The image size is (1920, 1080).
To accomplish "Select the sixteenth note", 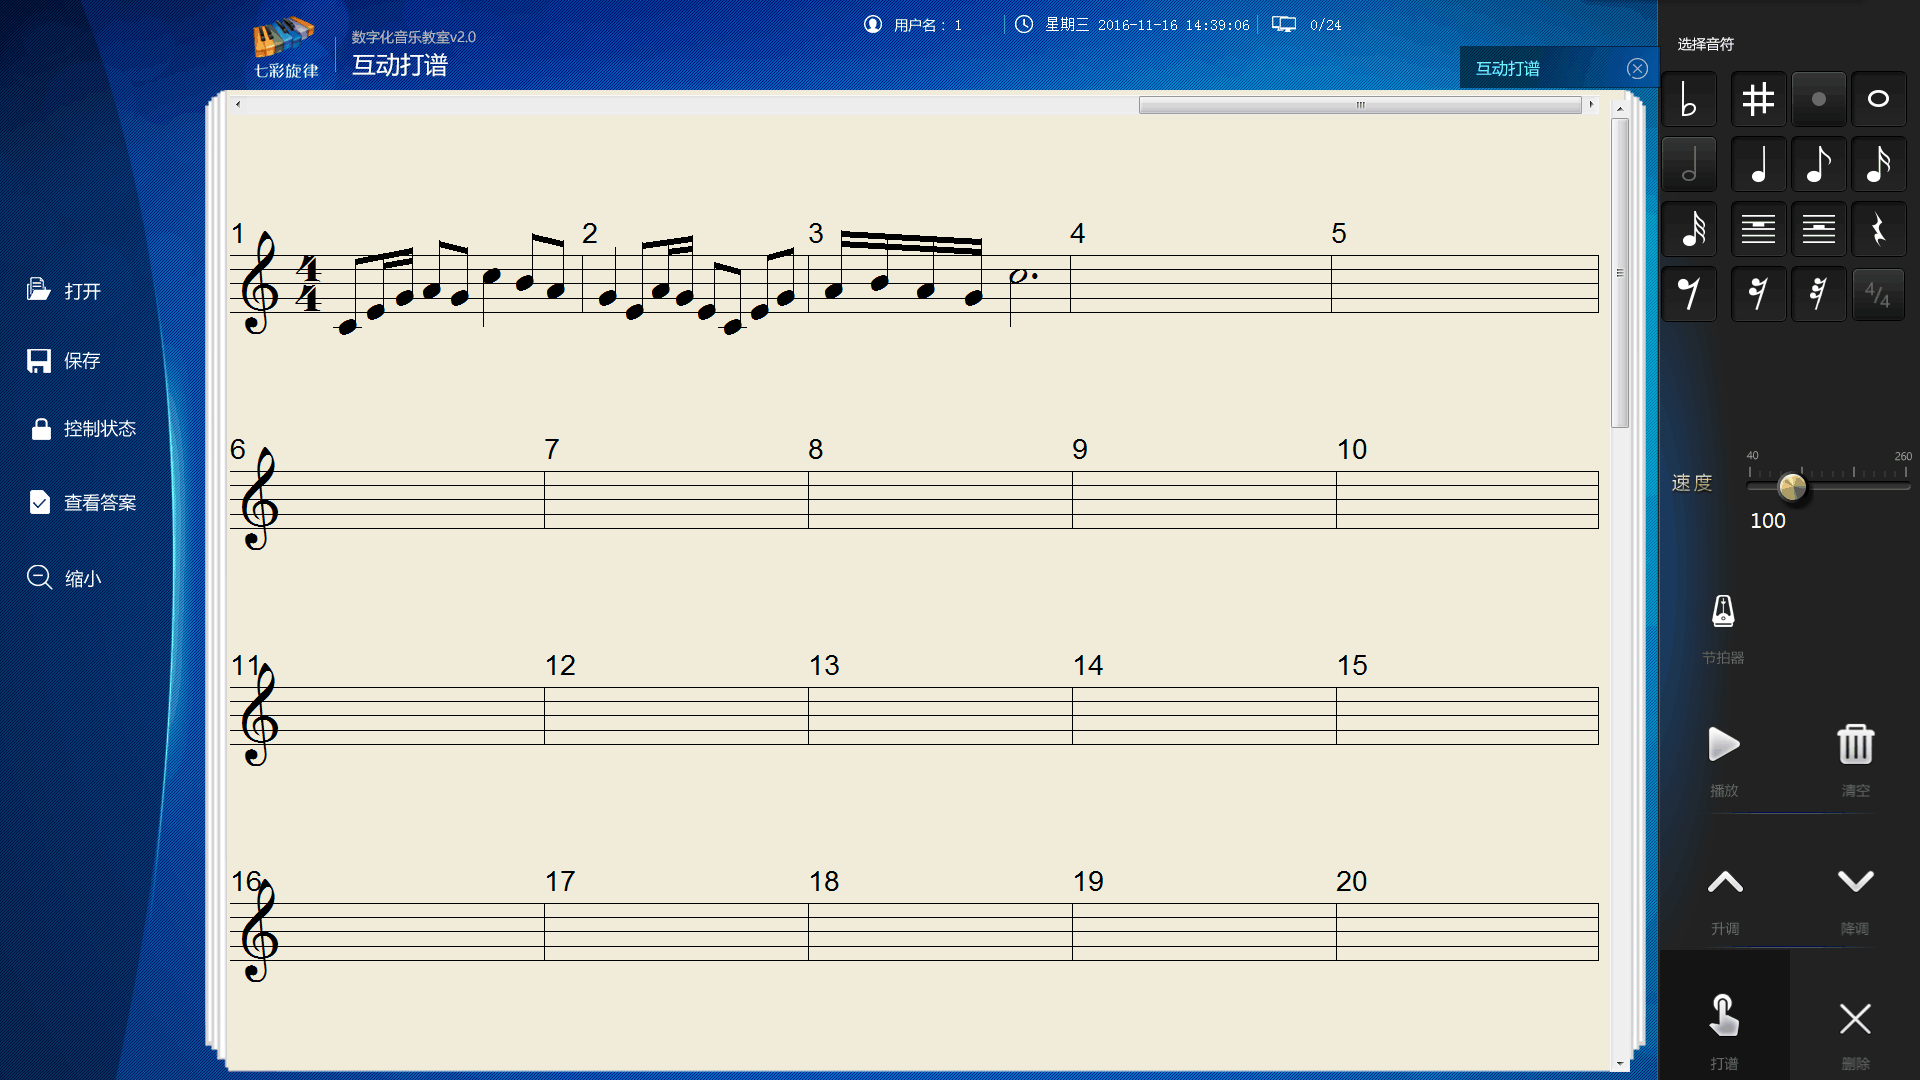I will (x=1878, y=165).
